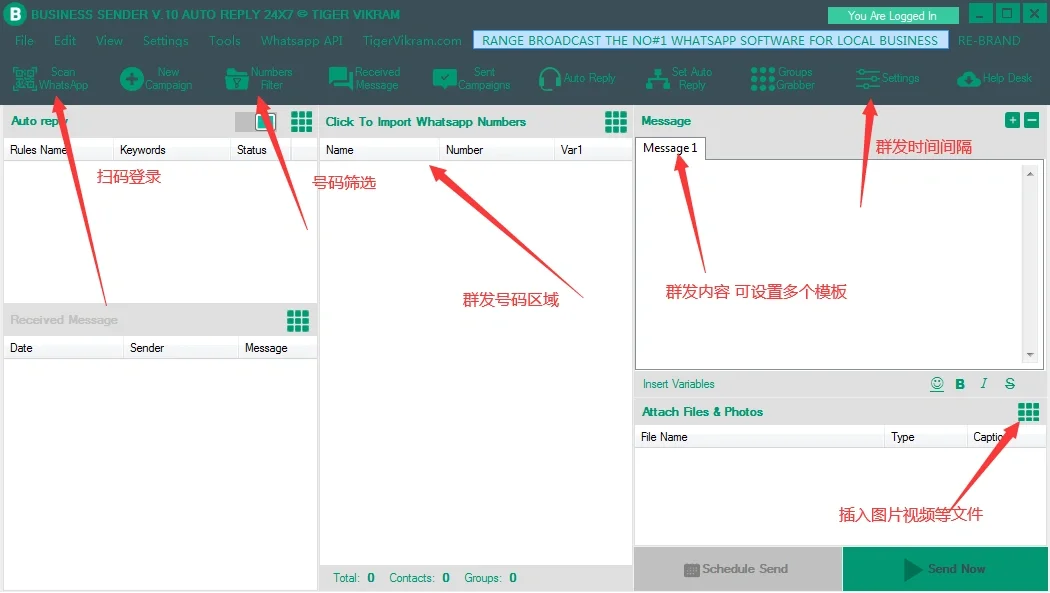Click message box scrollbar down arrow
Viewport: 1050px width, 593px height.
tap(1030, 355)
